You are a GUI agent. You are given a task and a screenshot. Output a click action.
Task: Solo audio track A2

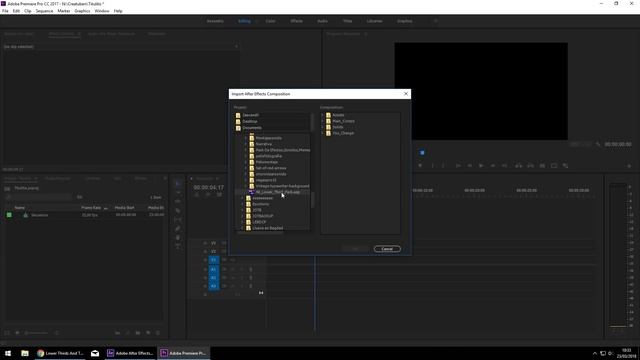tap(241, 278)
